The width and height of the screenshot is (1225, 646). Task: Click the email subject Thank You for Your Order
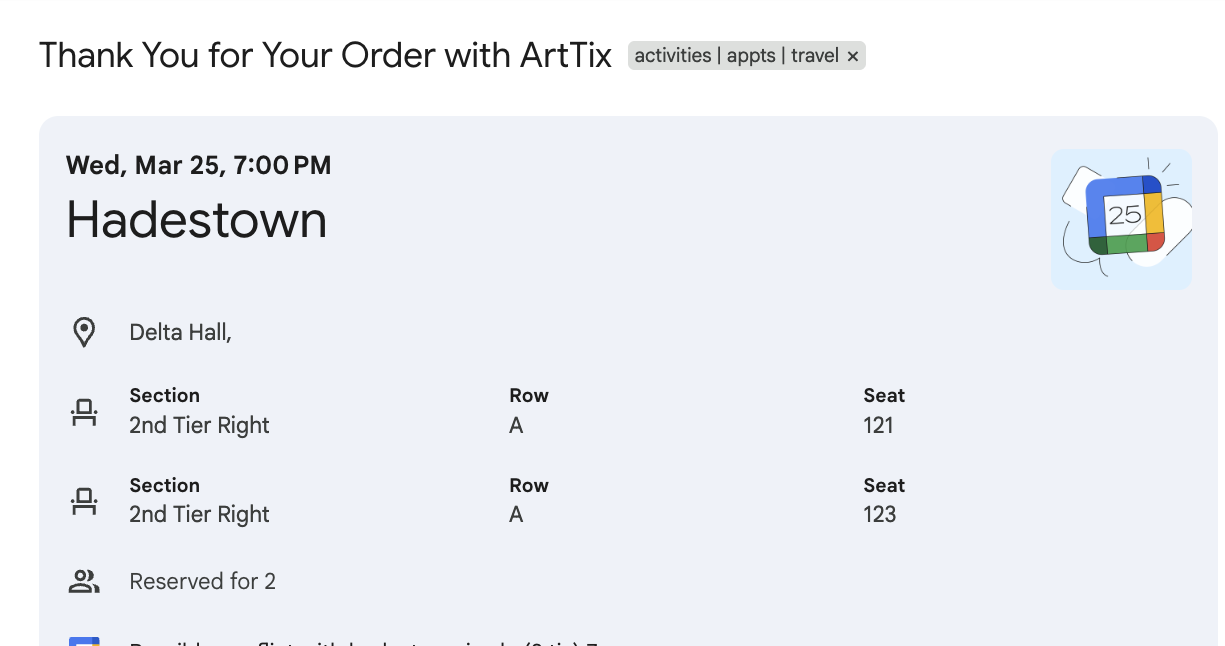point(325,55)
